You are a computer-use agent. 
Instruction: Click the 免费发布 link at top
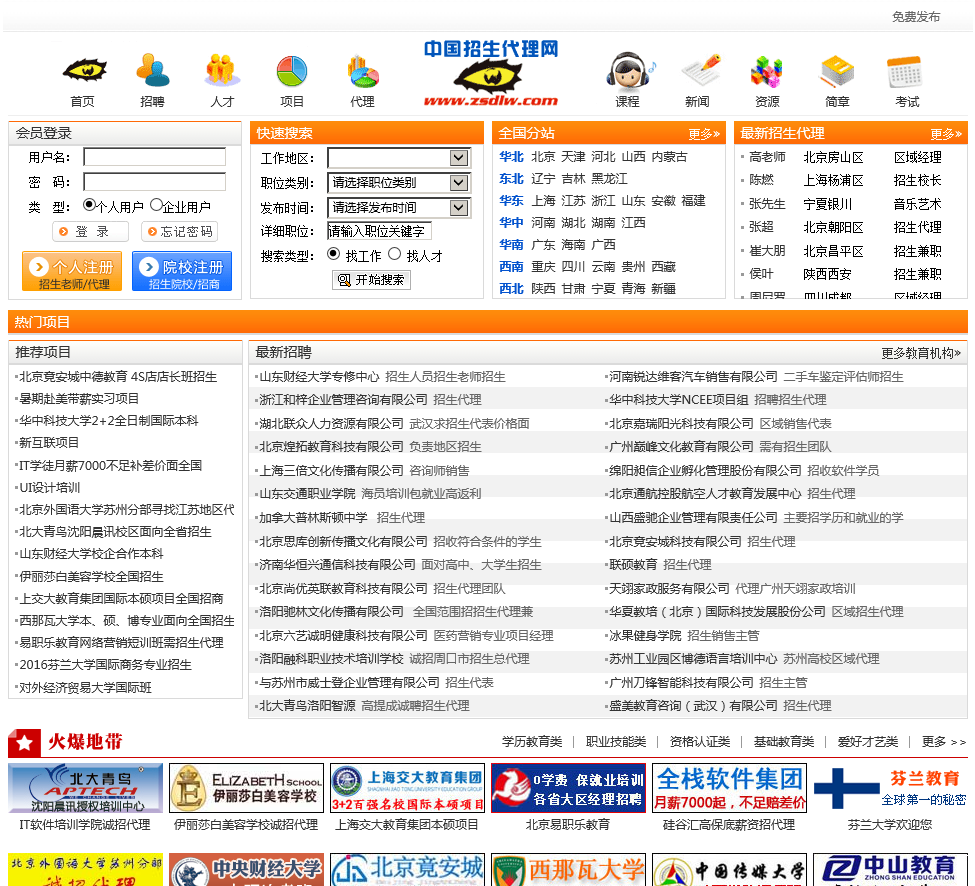click(x=916, y=17)
